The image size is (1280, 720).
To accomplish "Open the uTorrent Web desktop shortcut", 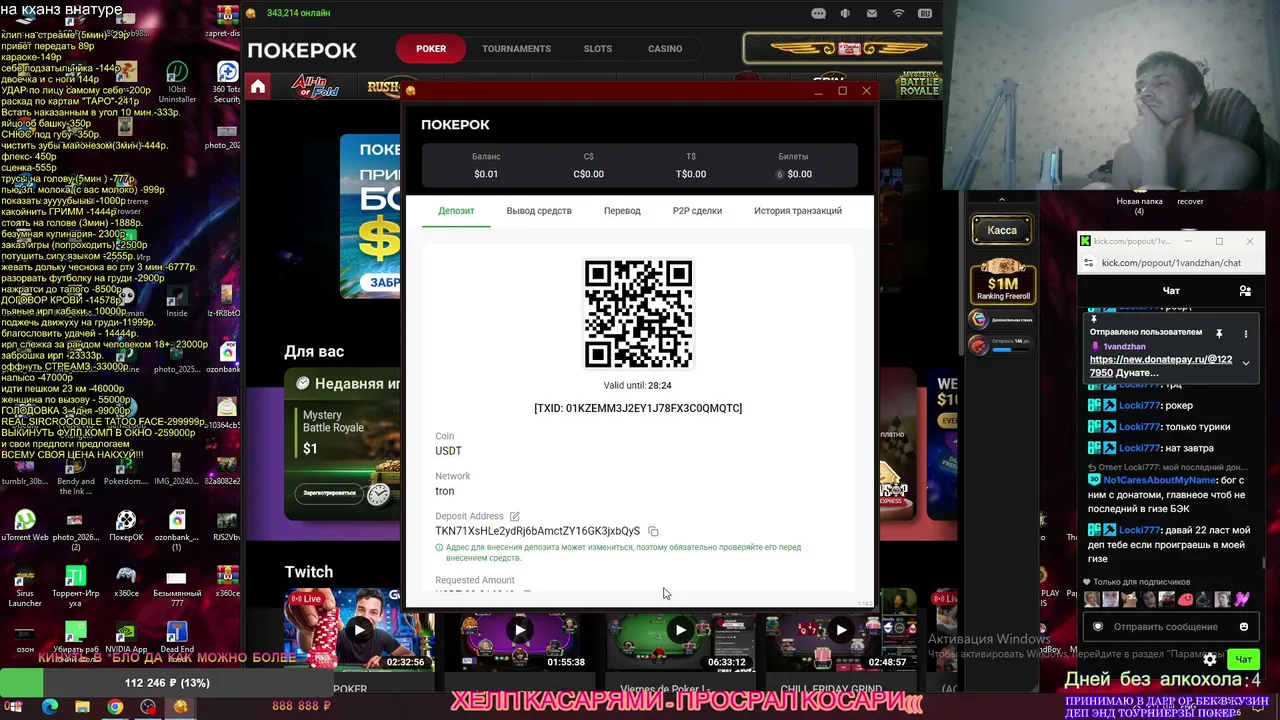I will click(x=25, y=526).
